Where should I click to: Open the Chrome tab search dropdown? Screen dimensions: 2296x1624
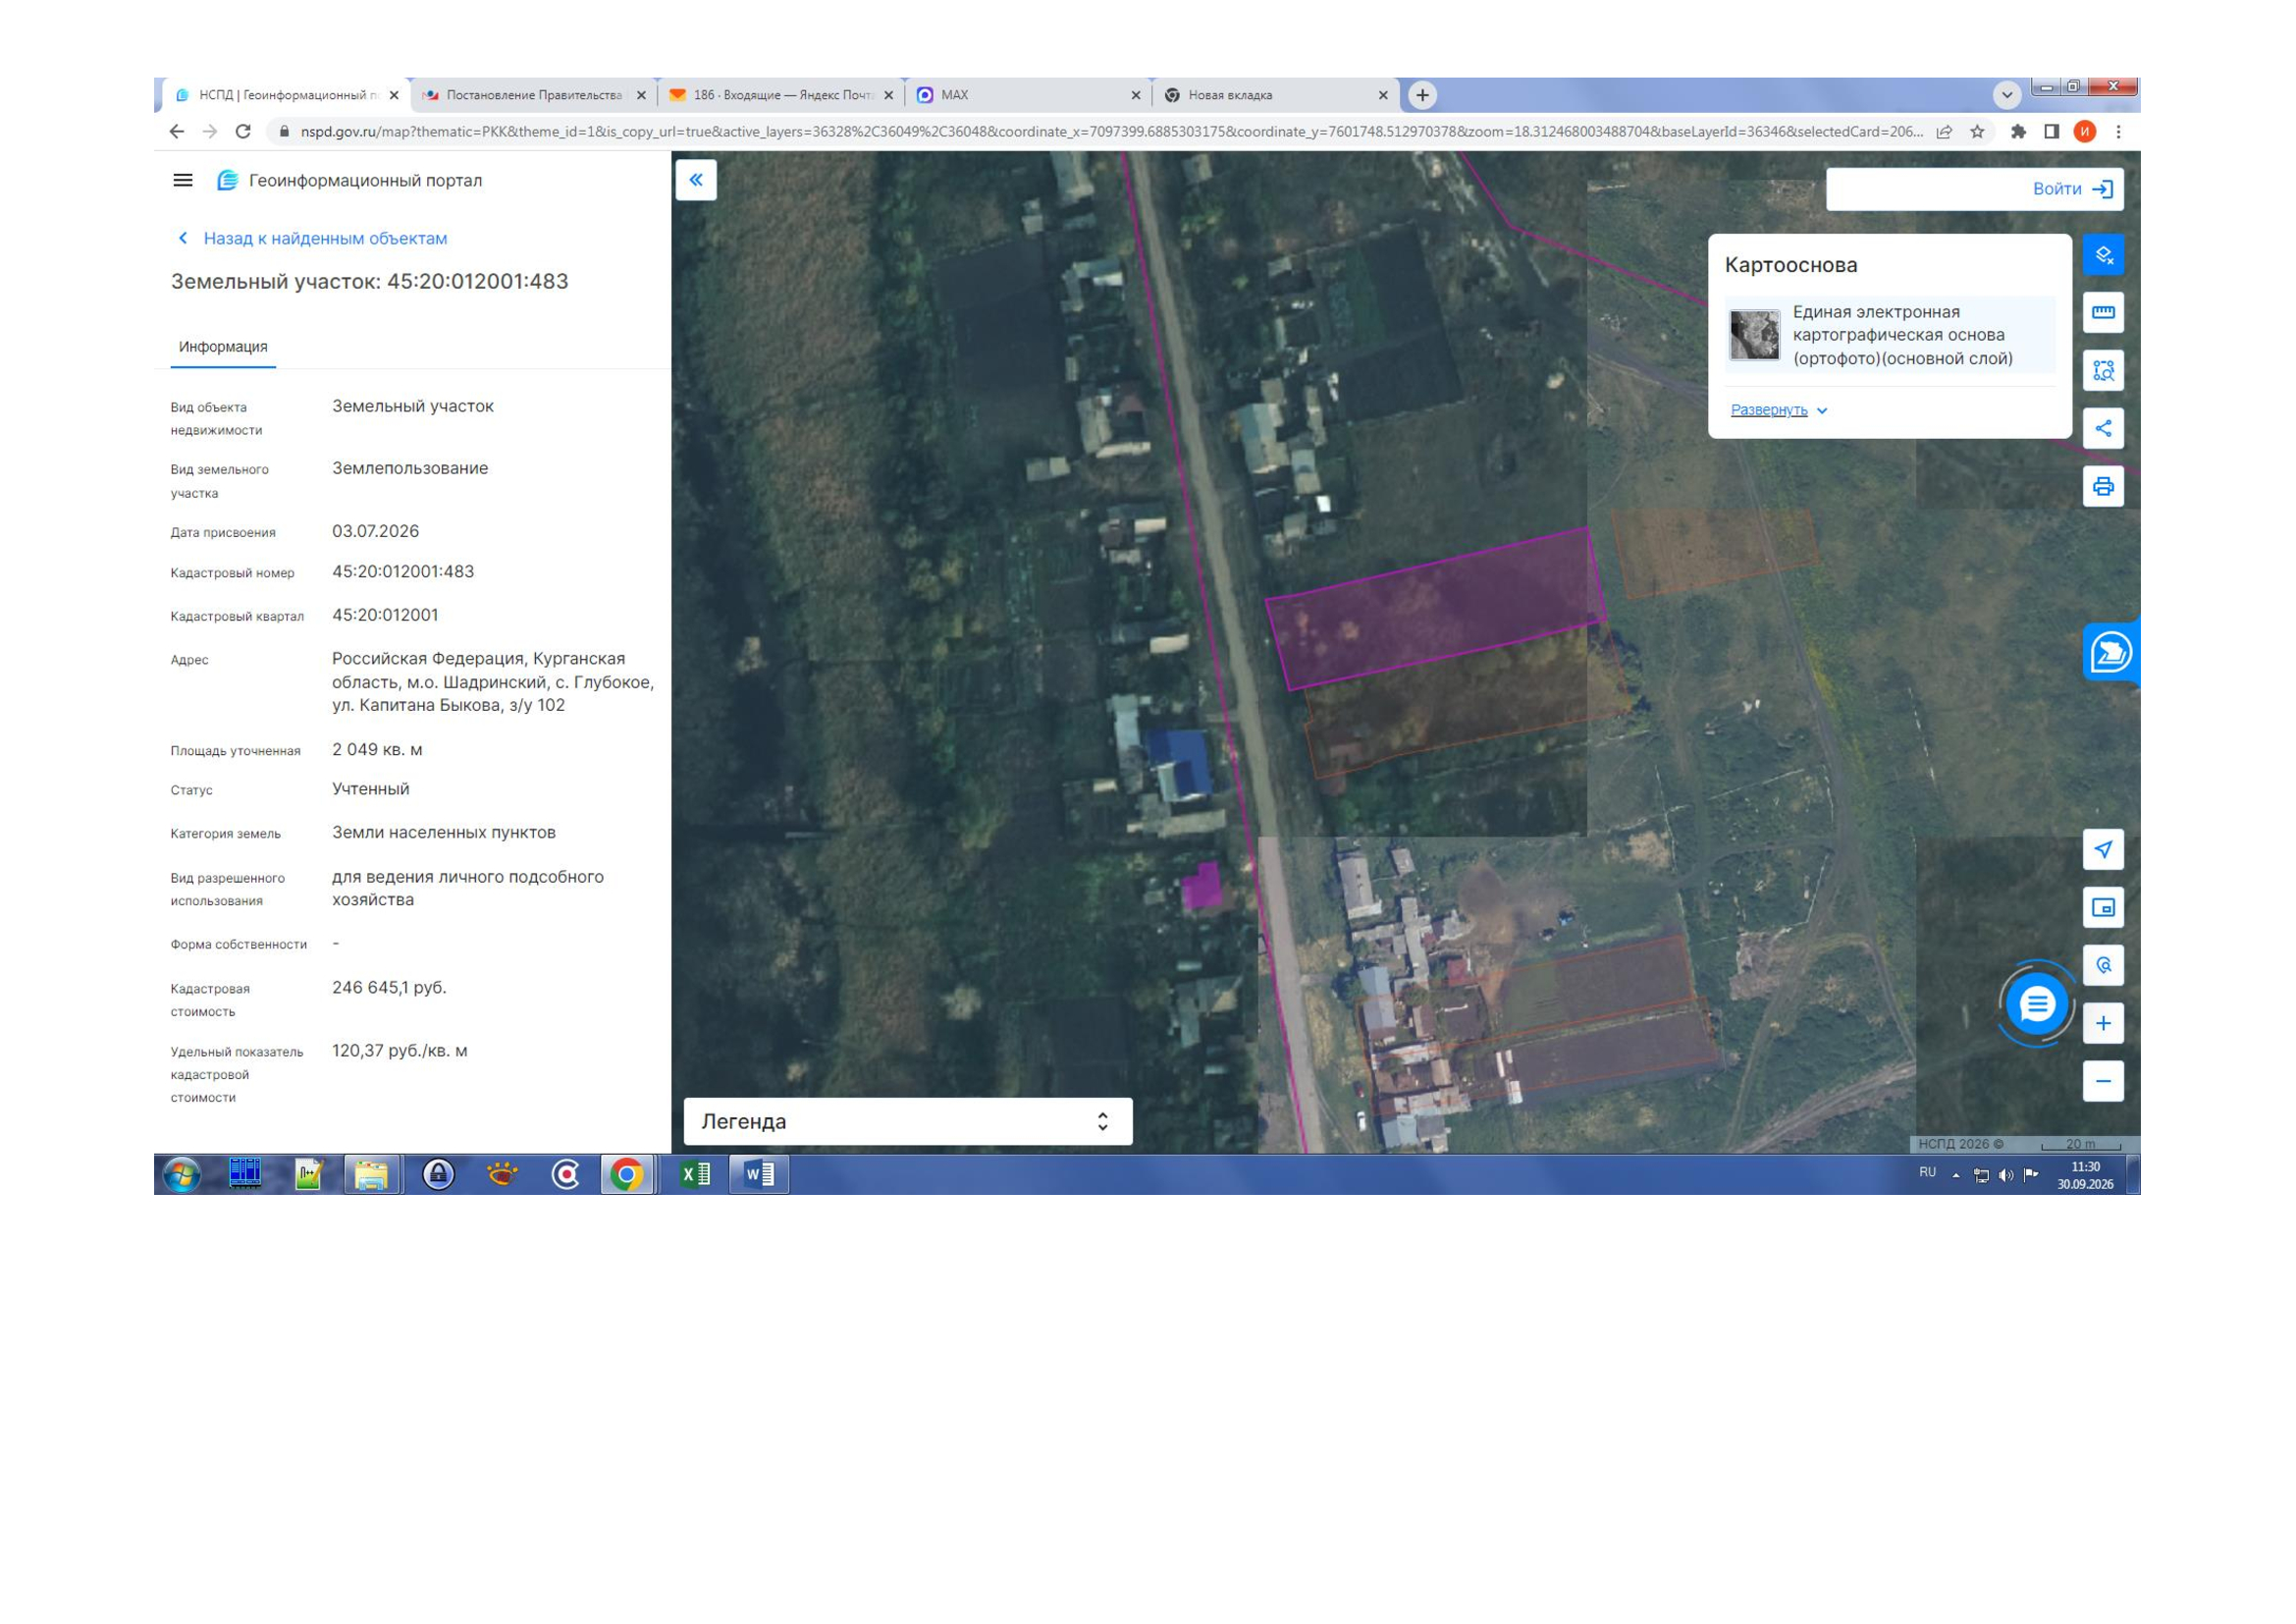(2006, 95)
